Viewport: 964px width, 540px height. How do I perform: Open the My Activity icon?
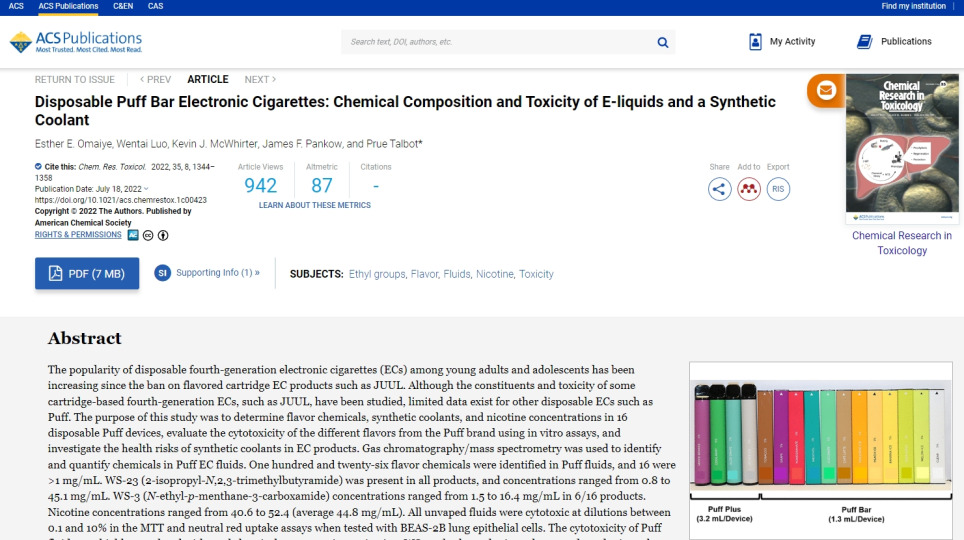[x=755, y=42]
